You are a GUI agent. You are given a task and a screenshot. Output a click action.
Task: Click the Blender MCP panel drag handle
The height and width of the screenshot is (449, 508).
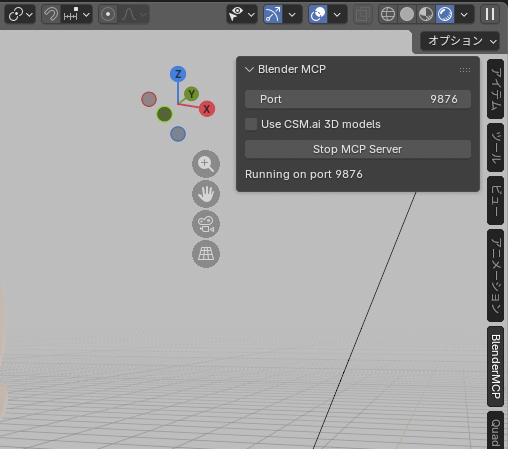(x=465, y=70)
